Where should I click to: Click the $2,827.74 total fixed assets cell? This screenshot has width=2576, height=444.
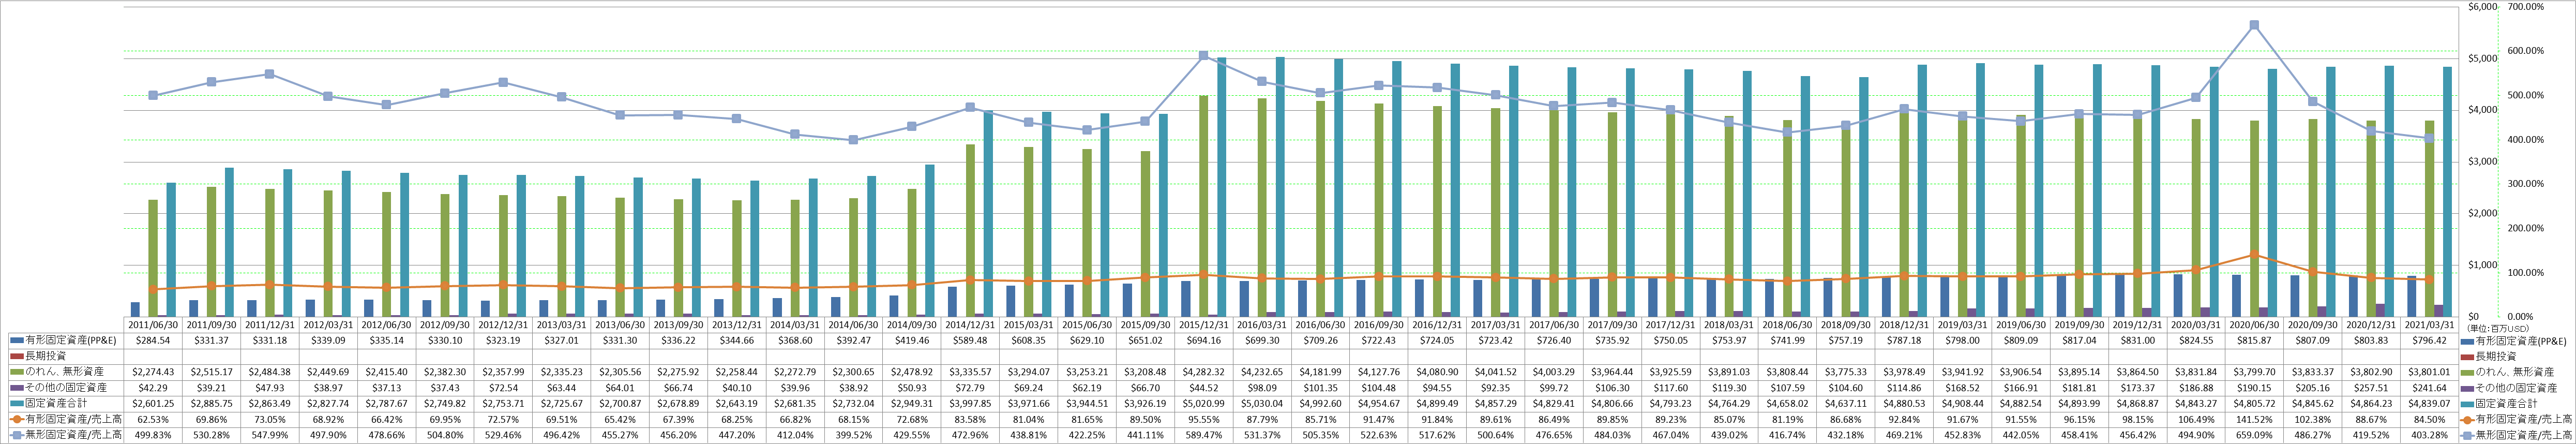[x=328, y=403]
